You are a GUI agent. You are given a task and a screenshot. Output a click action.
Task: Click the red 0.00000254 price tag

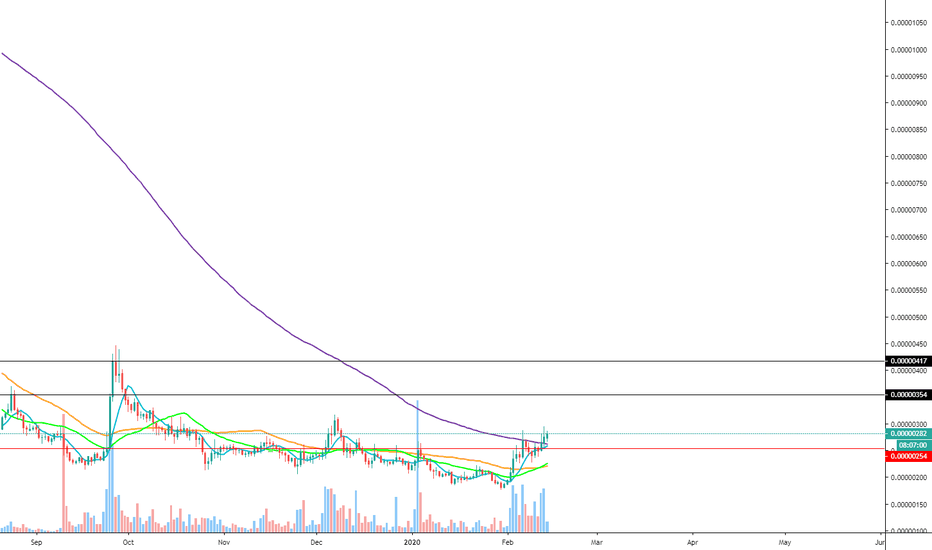(x=908, y=457)
